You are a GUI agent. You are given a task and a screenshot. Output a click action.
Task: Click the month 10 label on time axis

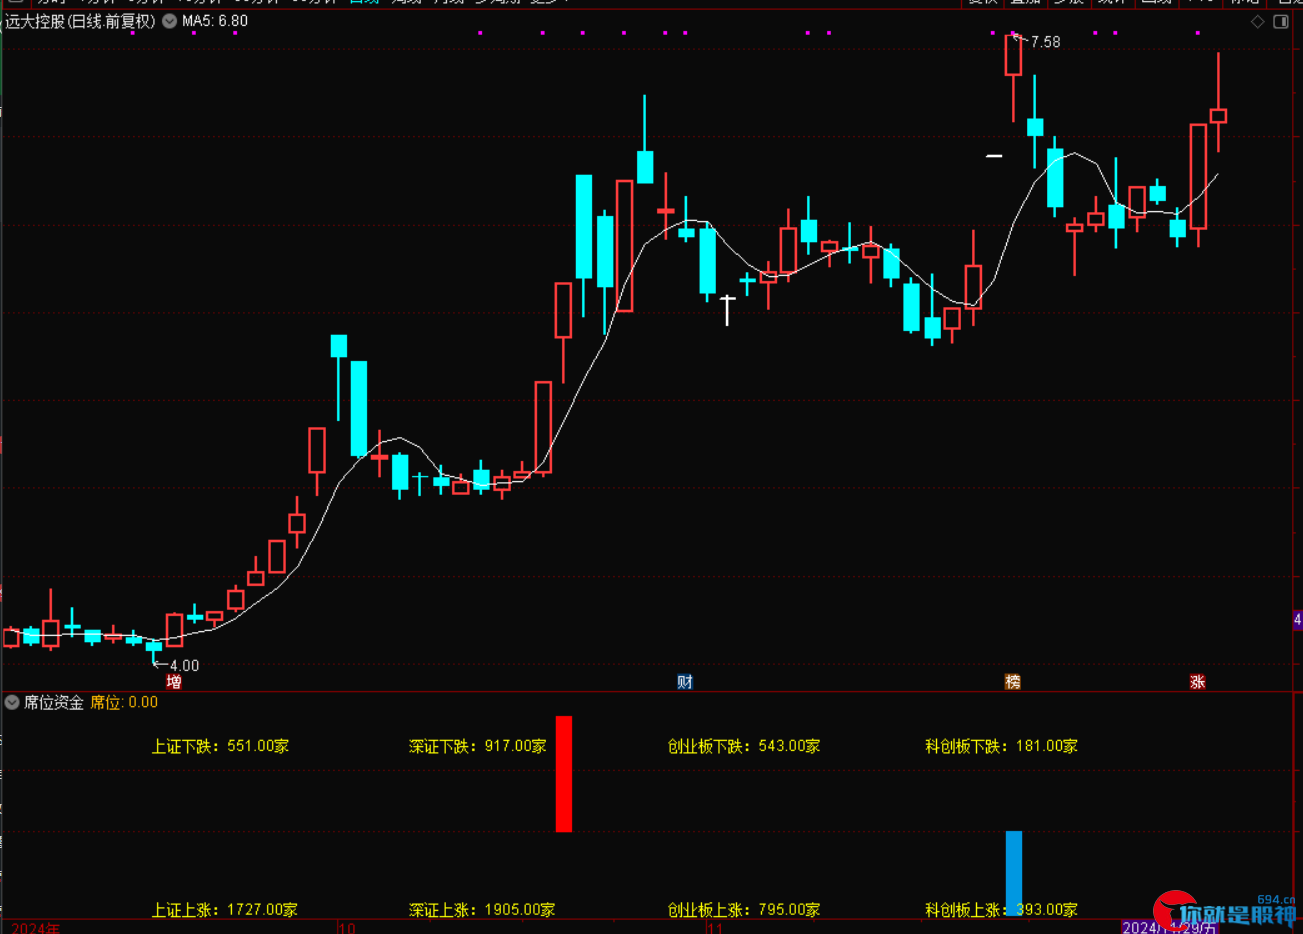click(x=346, y=928)
